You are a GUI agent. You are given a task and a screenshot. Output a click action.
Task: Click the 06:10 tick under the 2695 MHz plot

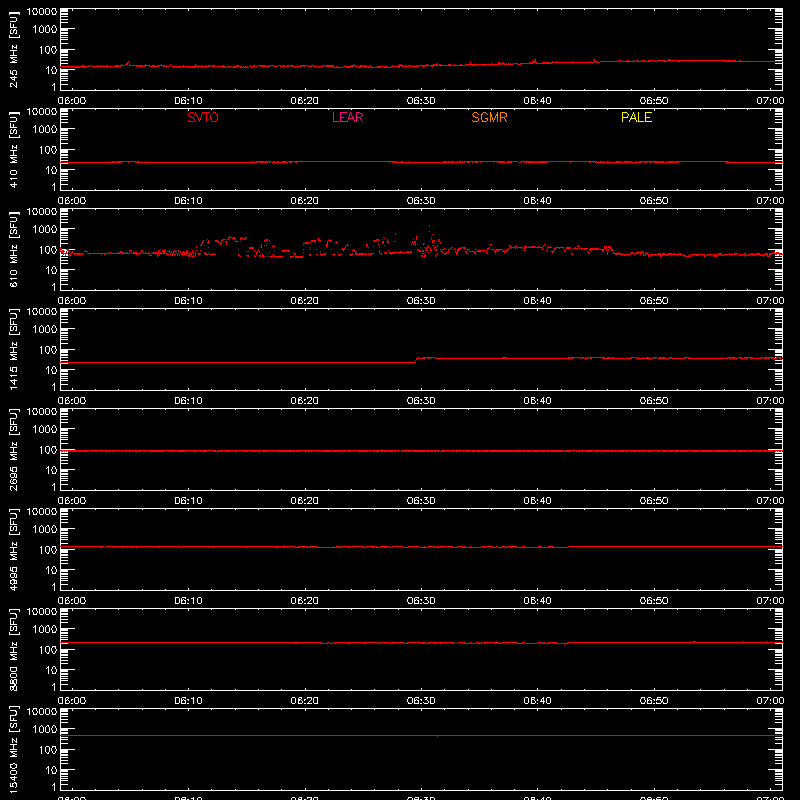pyautogui.click(x=188, y=501)
